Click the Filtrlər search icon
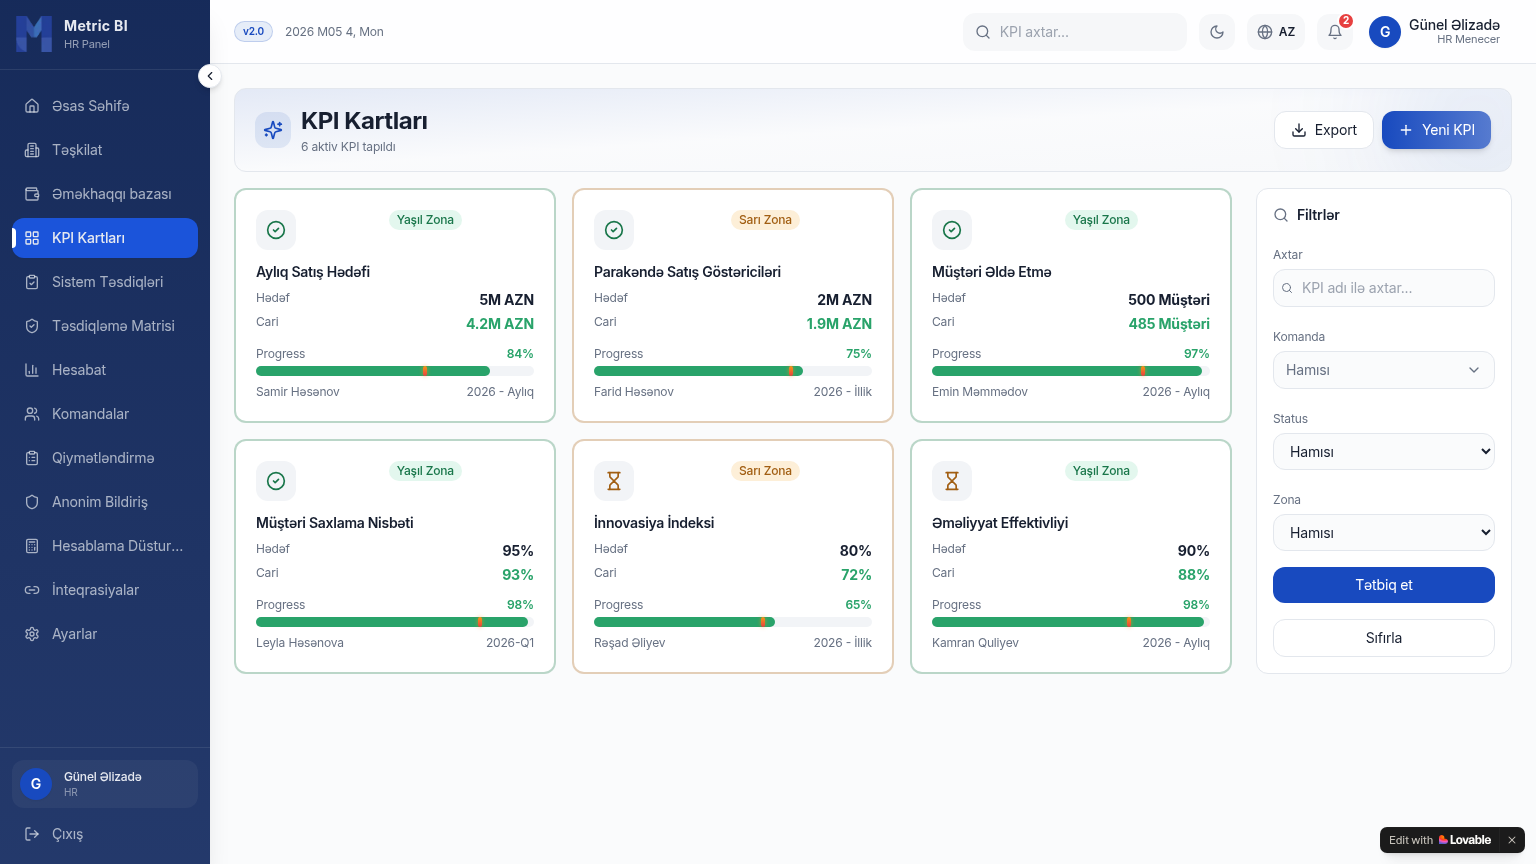The height and width of the screenshot is (864, 1536). pyautogui.click(x=1281, y=215)
